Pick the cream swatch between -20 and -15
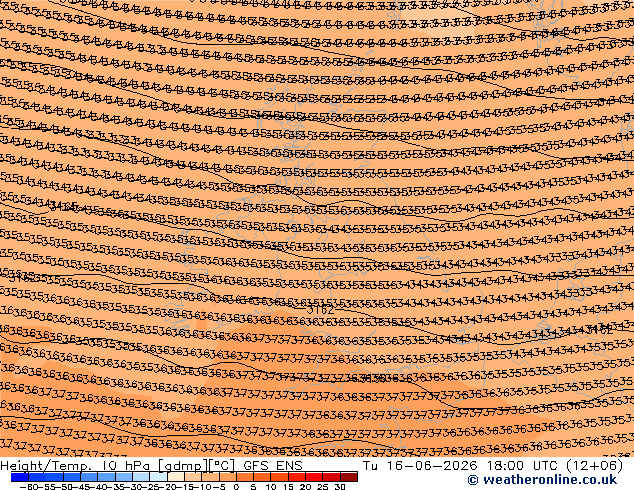 [x=175, y=477]
